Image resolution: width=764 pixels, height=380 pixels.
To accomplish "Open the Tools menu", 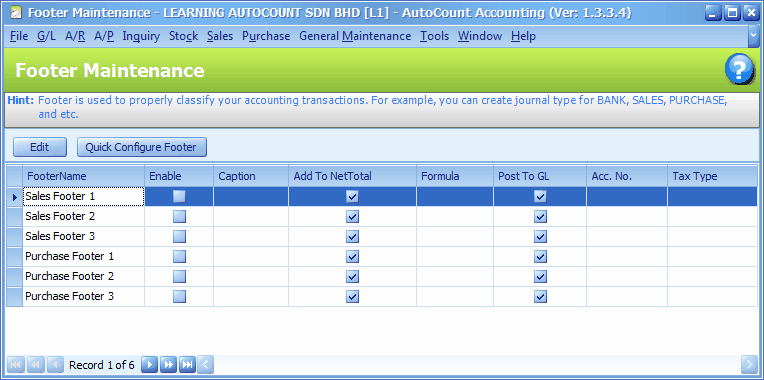I will 435,36.
